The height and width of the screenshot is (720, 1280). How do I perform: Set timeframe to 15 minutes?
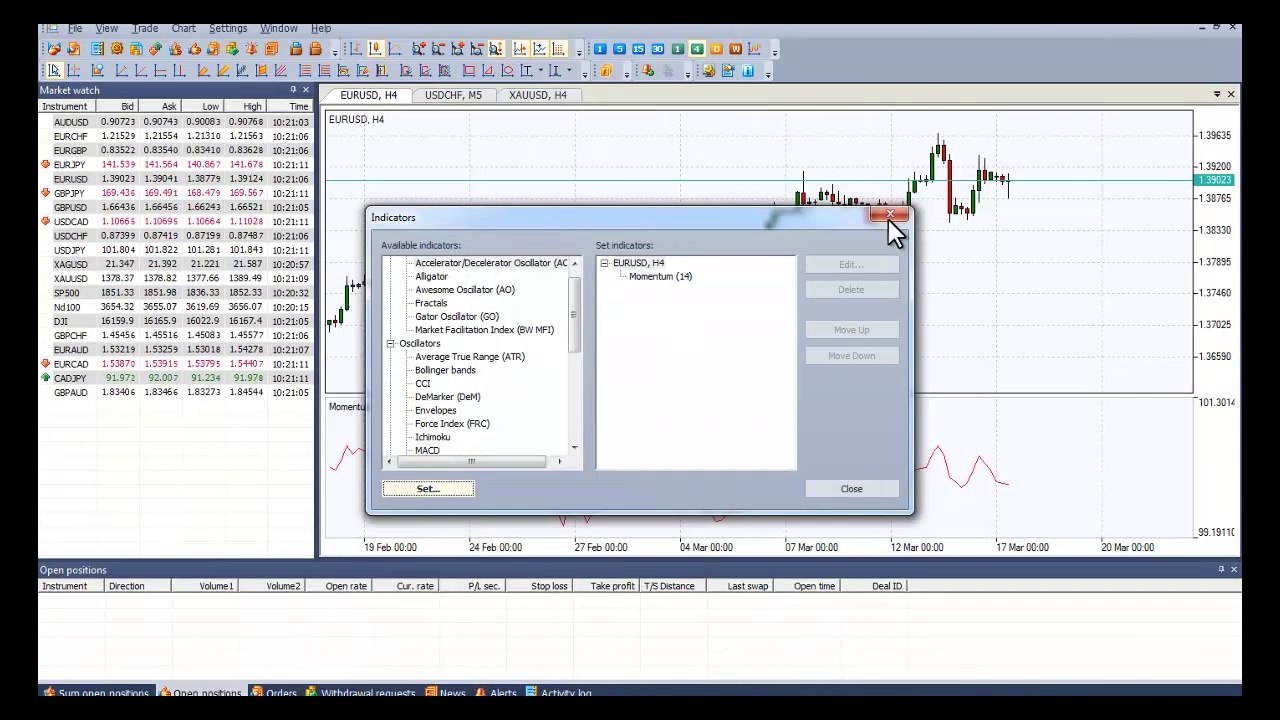pos(638,49)
